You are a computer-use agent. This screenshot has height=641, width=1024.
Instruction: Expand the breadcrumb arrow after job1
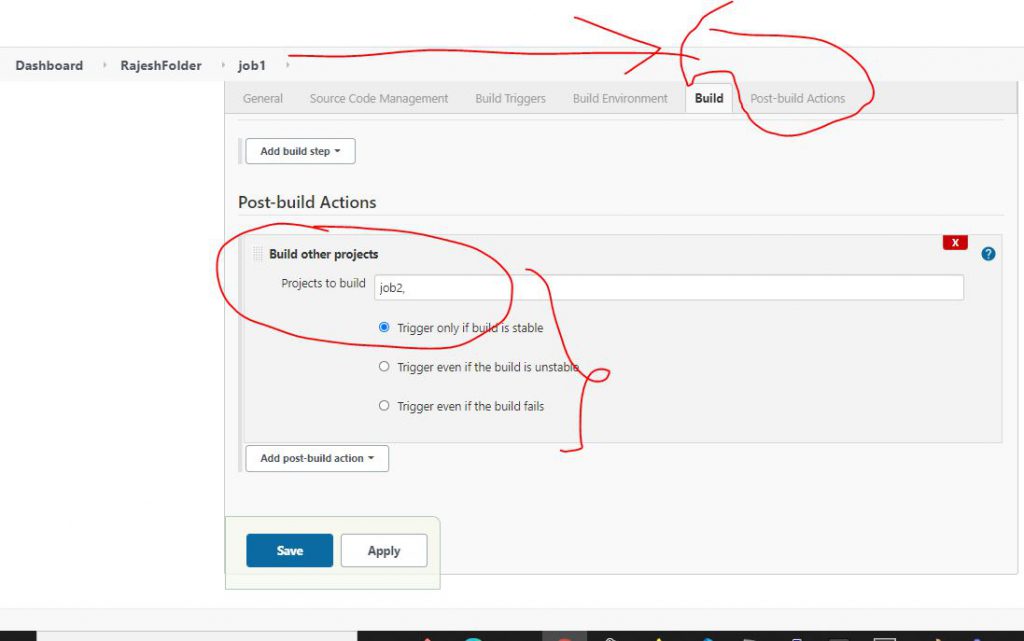(x=287, y=66)
